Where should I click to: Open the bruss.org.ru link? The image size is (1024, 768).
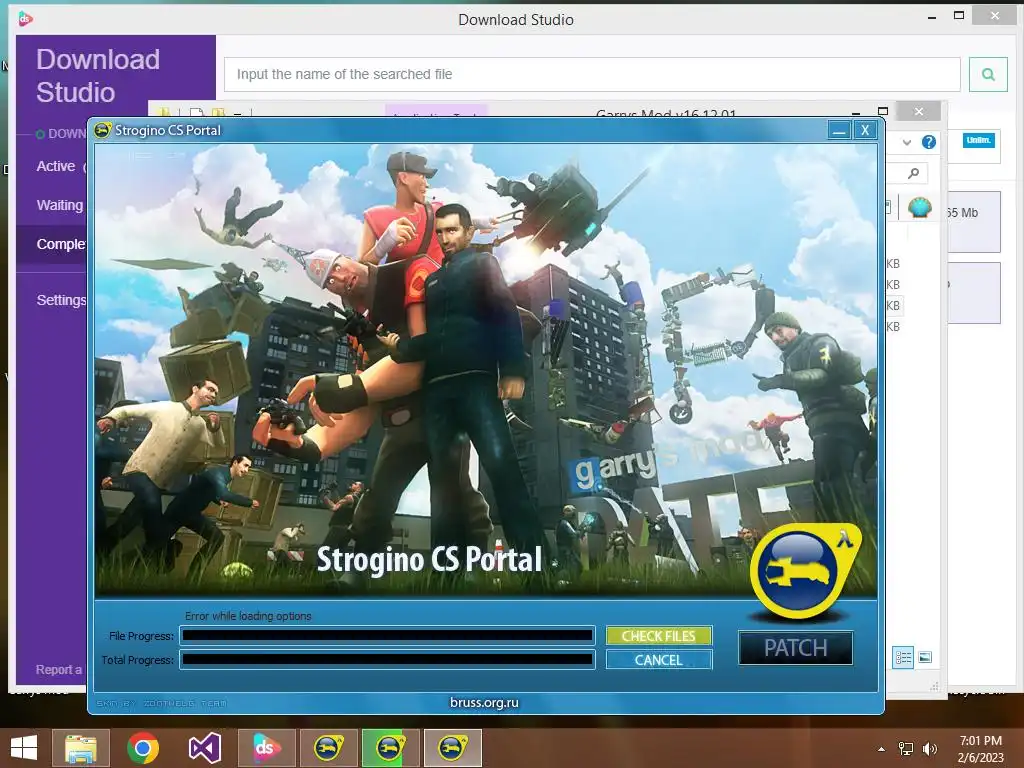484,703
